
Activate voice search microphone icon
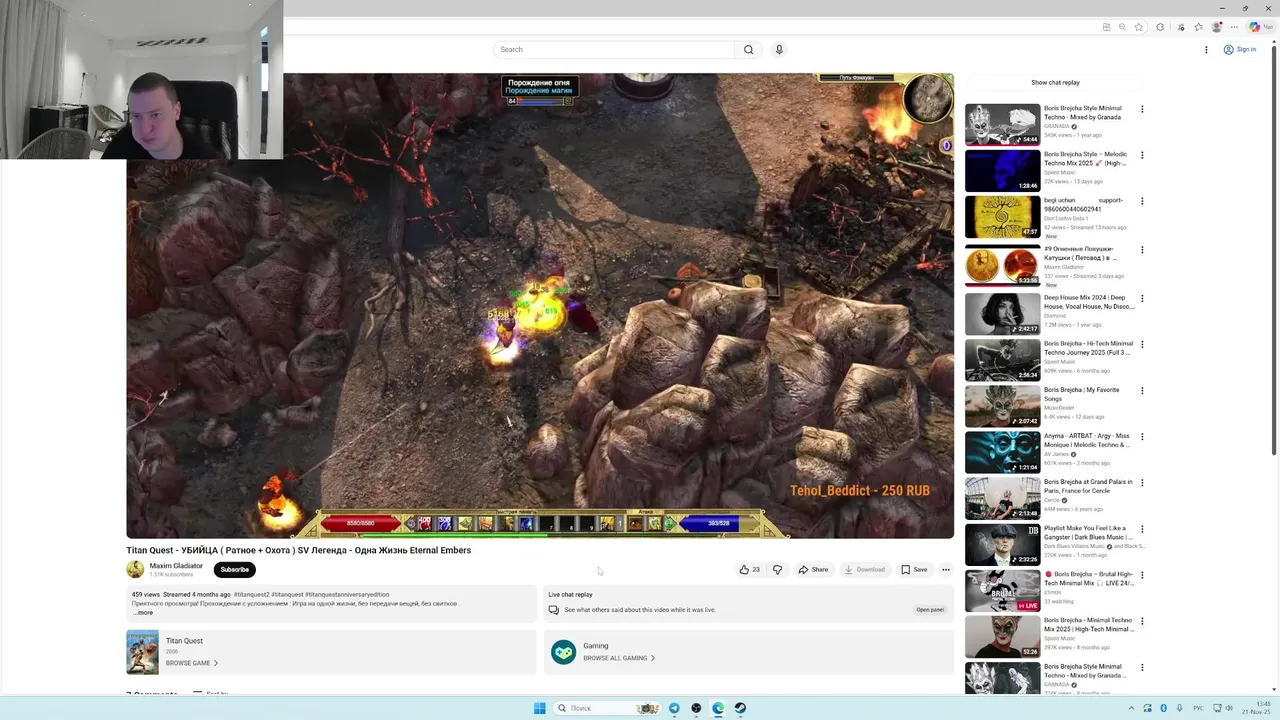[x=779, y=49]
